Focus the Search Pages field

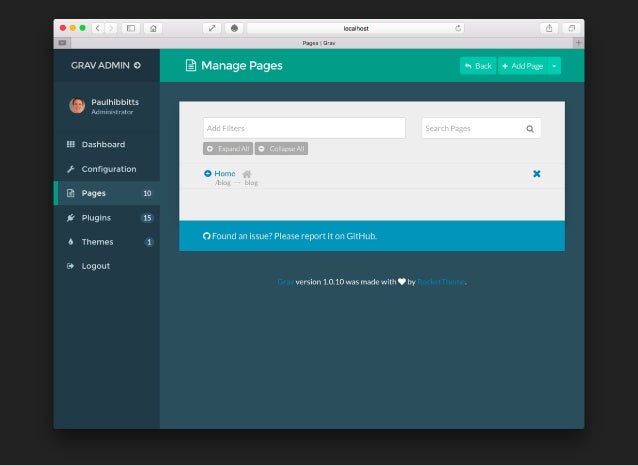point(481,128)
